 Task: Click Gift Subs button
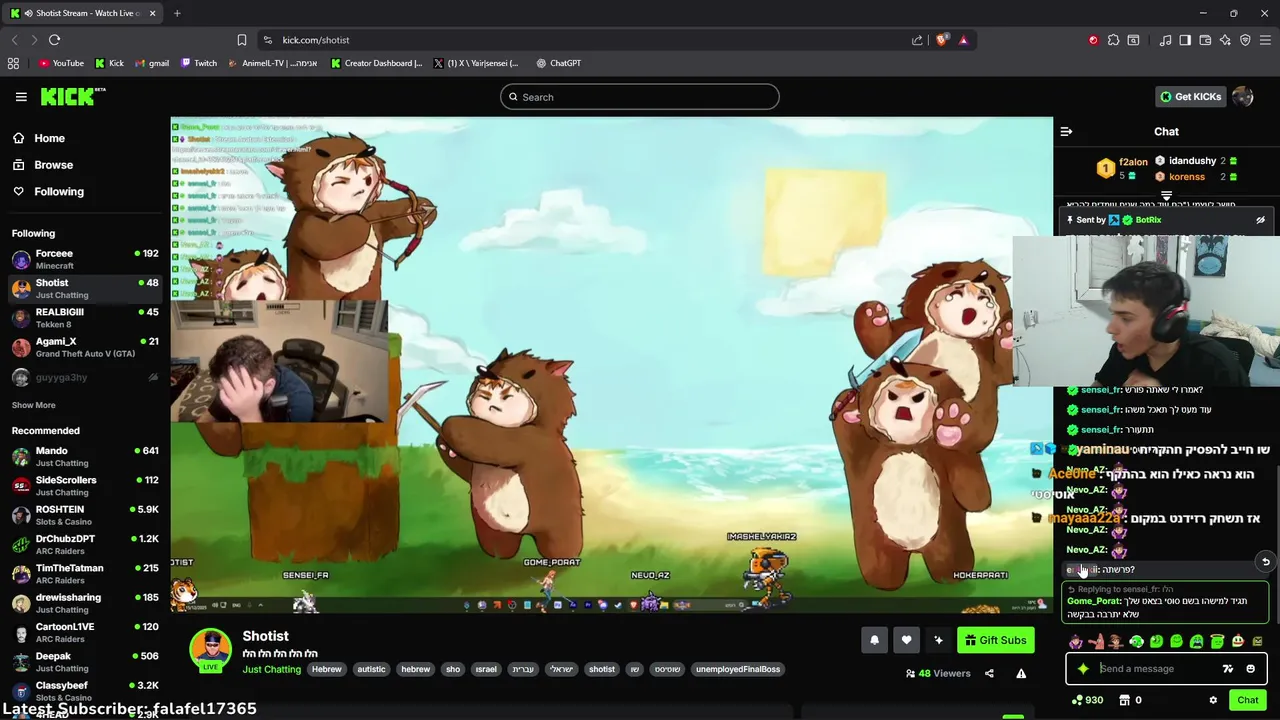995,640
